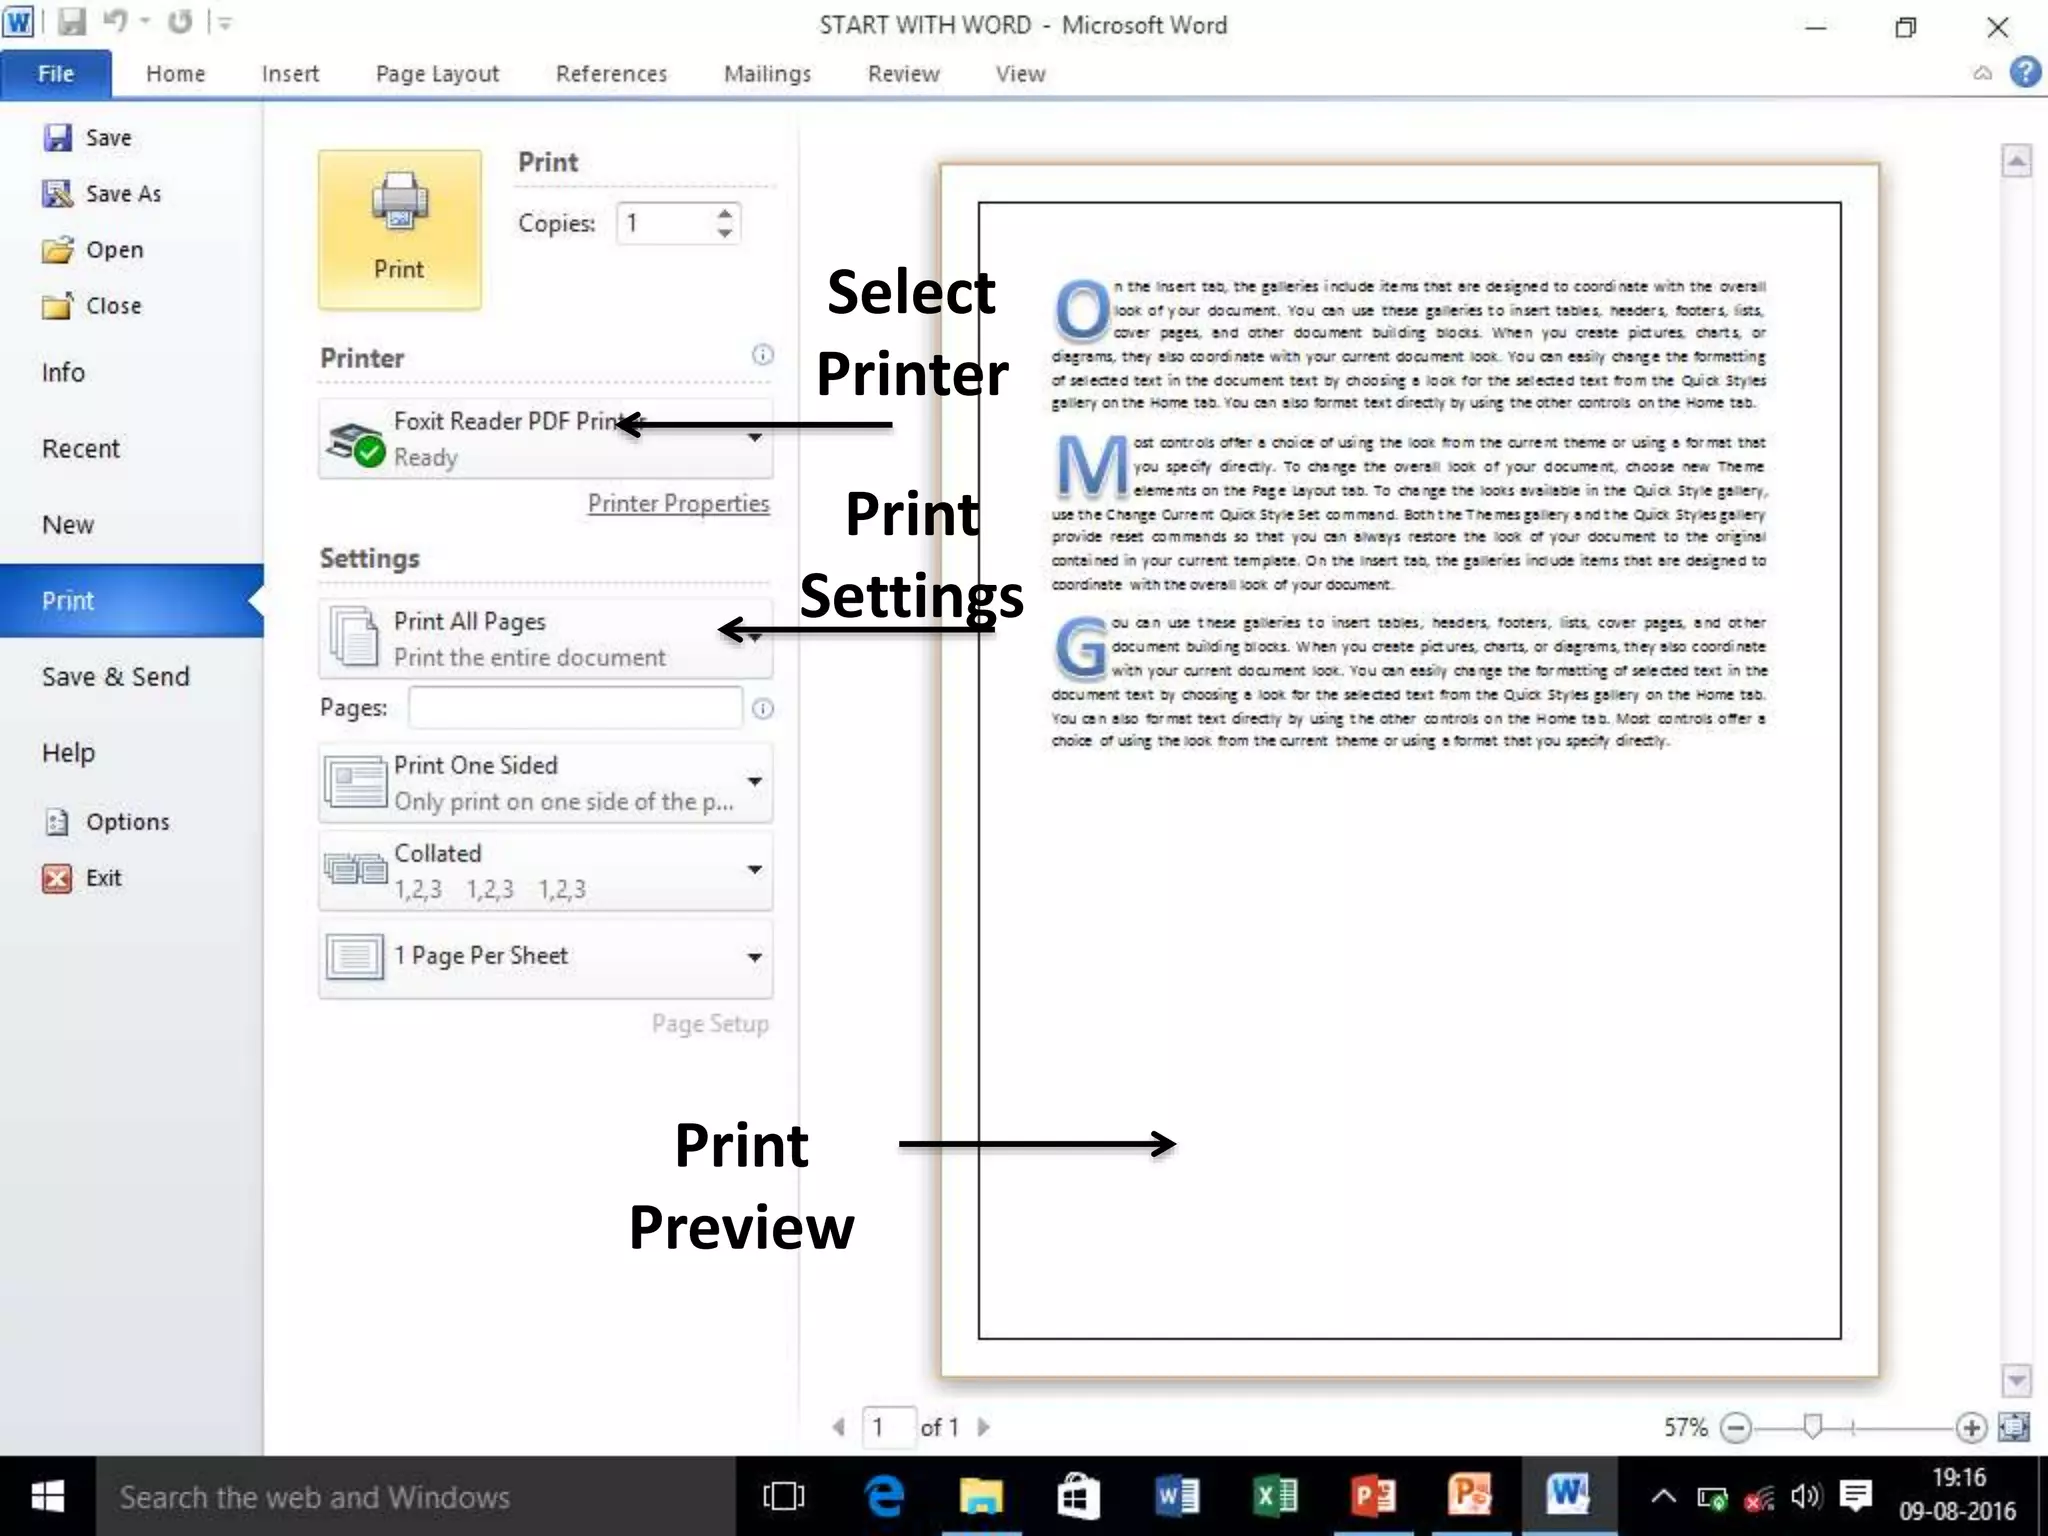Screen dimensions: 2048x1536
Task: Go to next page in preview
Action: pyautogui.click(x=983, y=1427)
